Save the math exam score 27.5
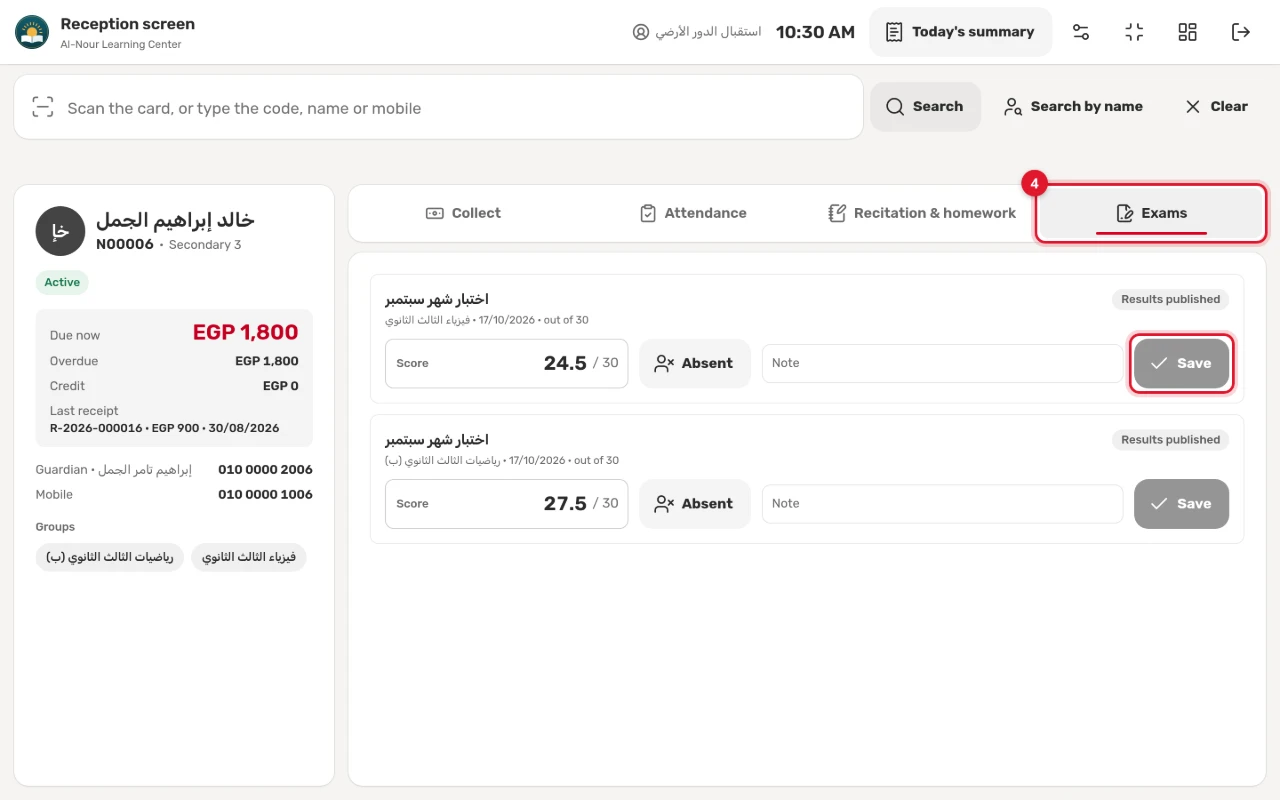This screenshot has height=800, width=1280. (x=1181, y=503)
